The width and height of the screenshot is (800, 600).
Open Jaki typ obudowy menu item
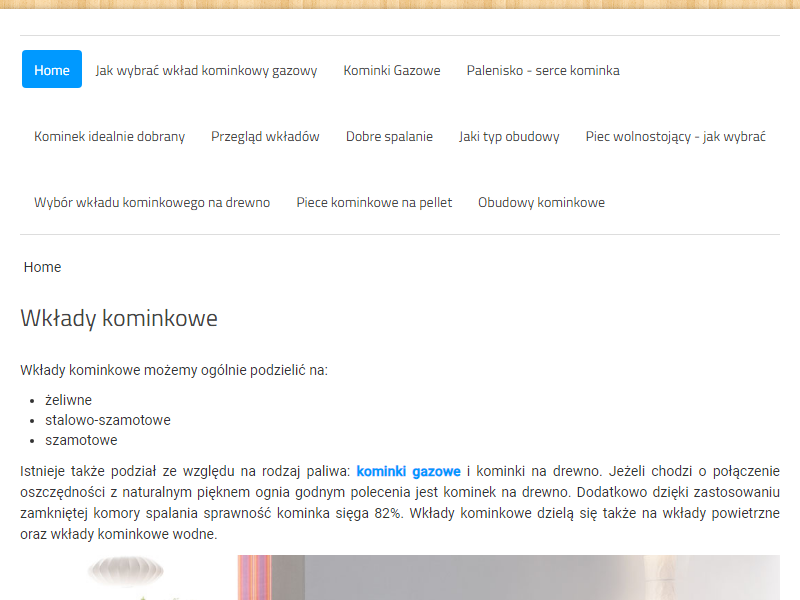[x=509, y=137]
